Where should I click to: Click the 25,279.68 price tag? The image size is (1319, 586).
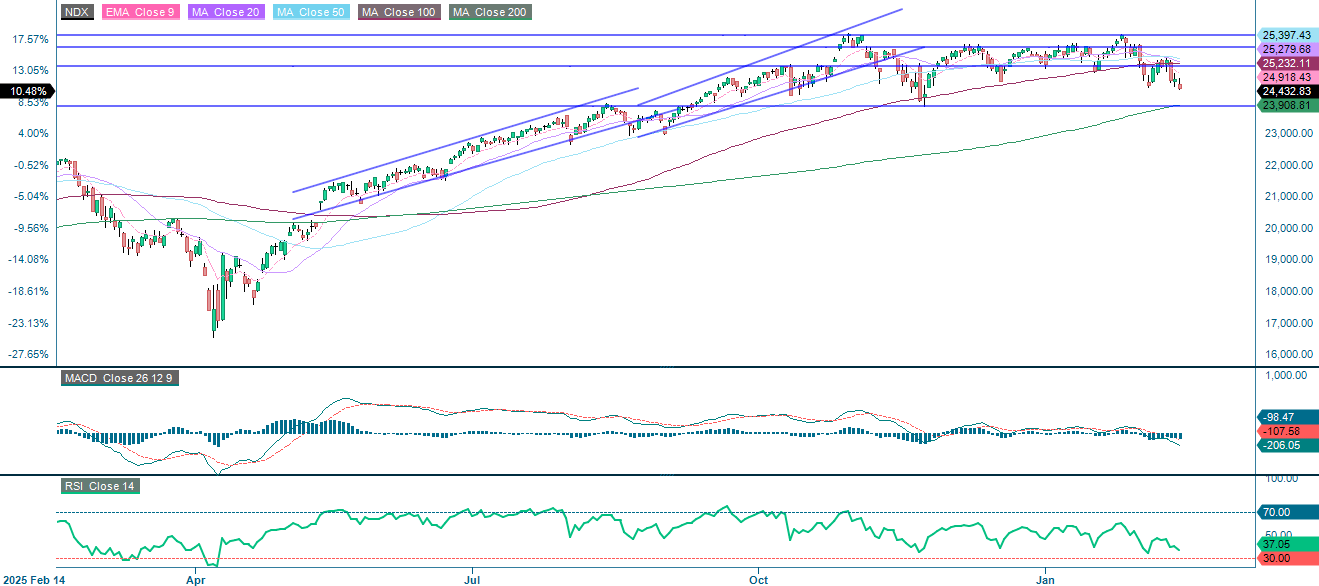click(1286, 49)
